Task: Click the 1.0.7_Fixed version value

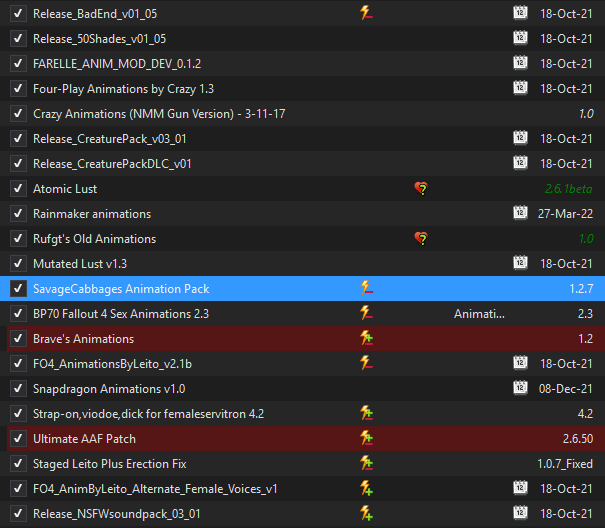Action: point(565,464)
